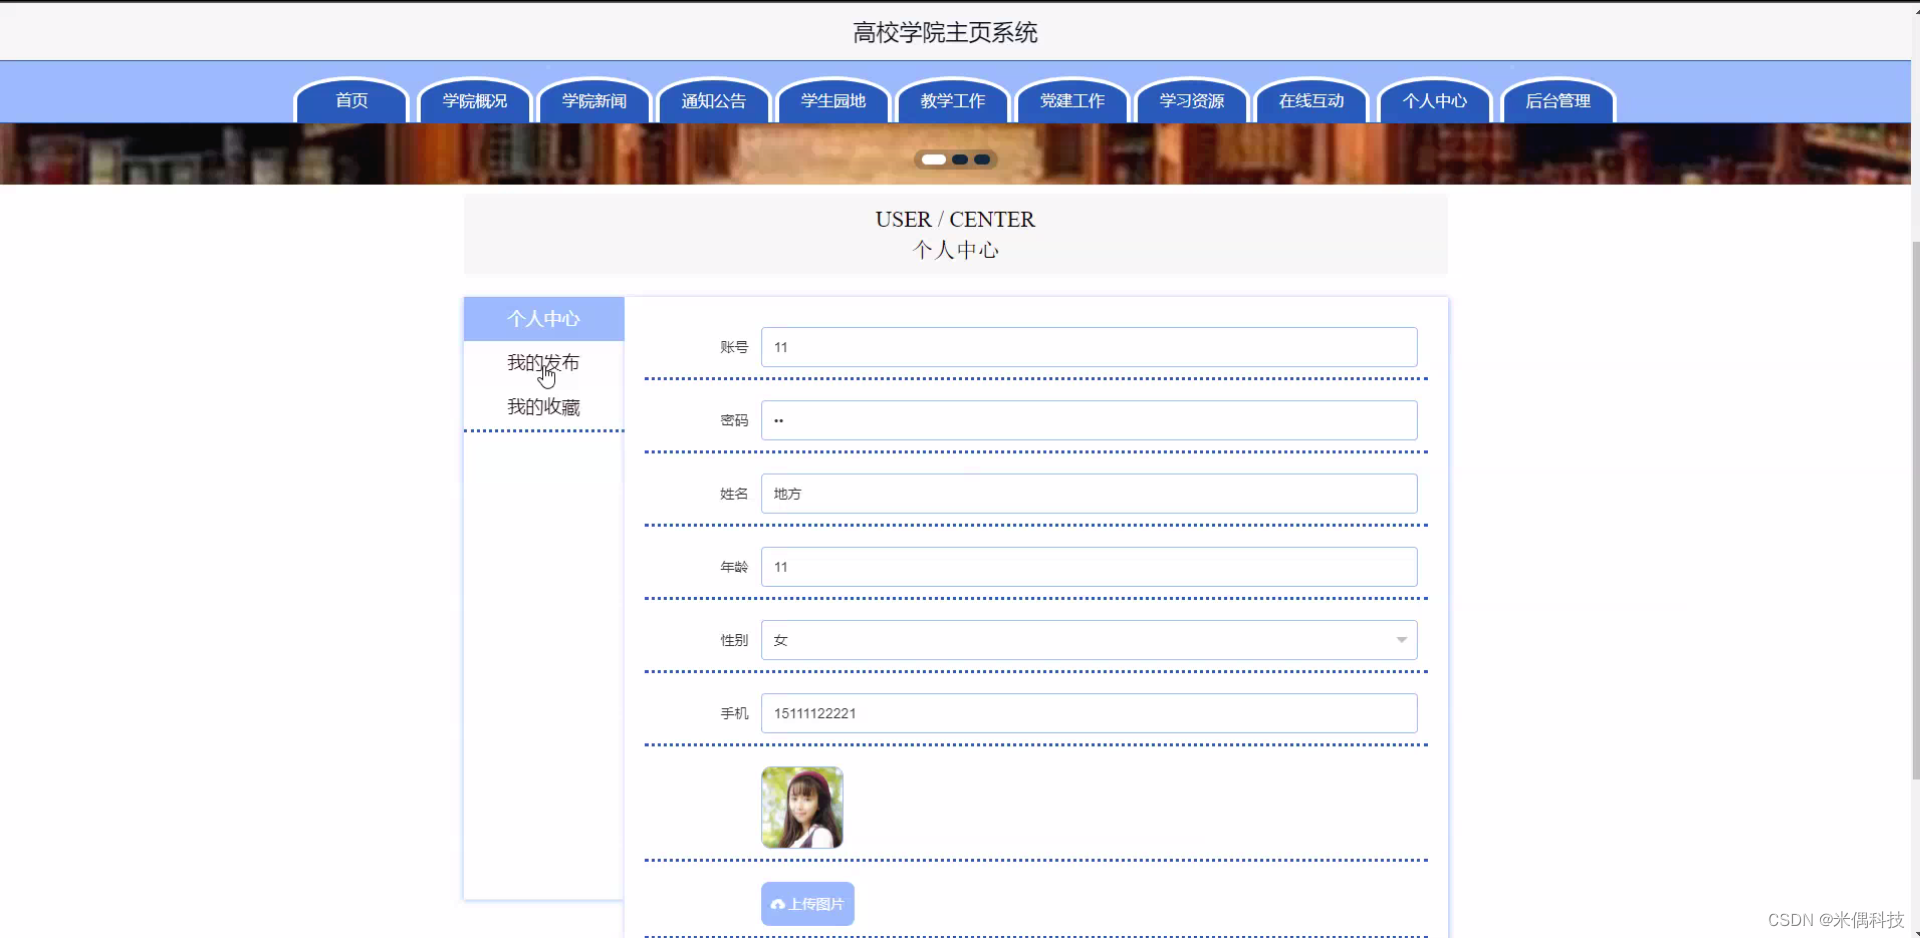The height and width of the screenshot is (938, 1920).
Task: Open the 教学工作 navigation tab
Action: click(951, 100)
